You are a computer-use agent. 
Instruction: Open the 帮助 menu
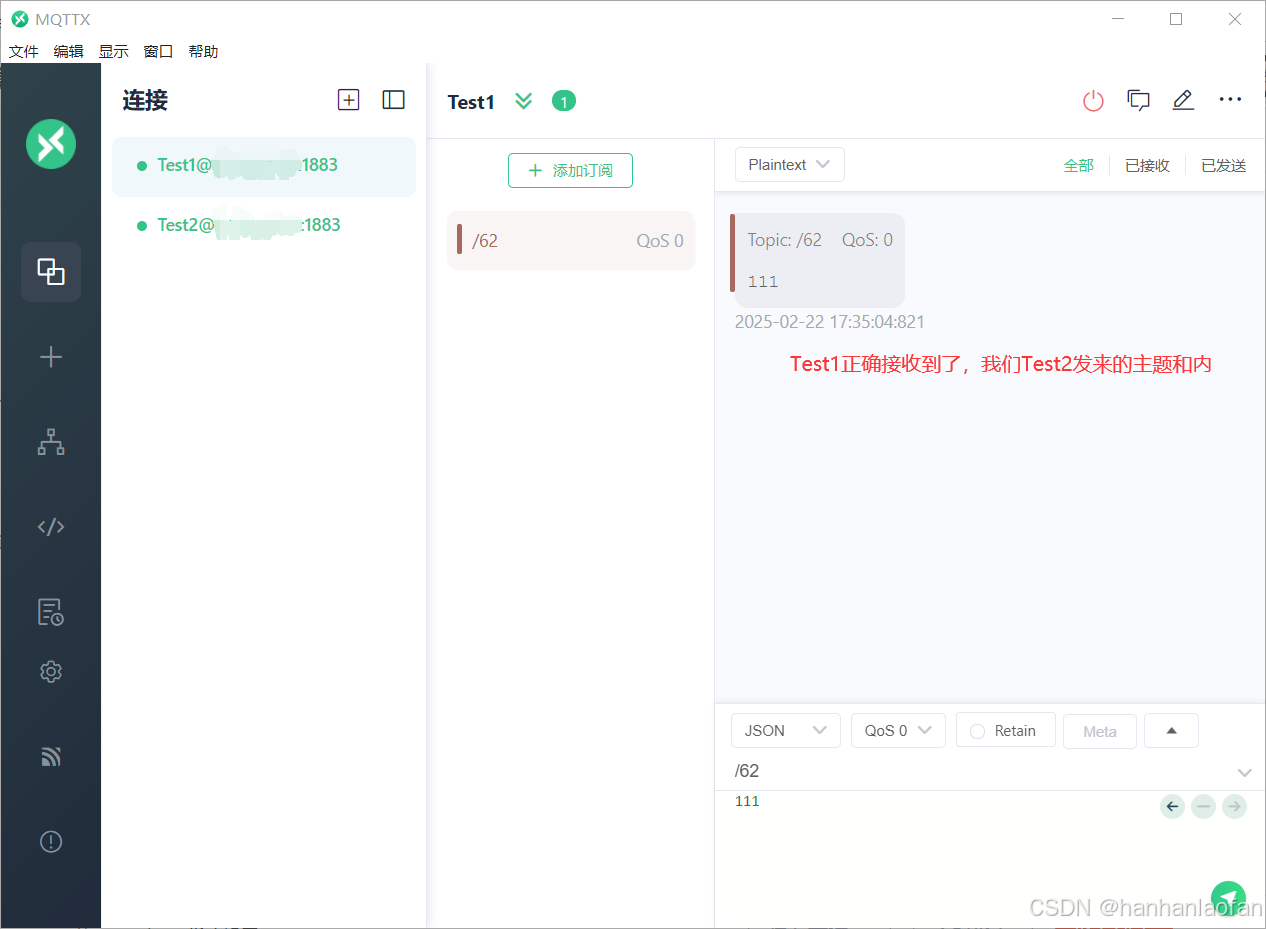(x=203, y=51)
